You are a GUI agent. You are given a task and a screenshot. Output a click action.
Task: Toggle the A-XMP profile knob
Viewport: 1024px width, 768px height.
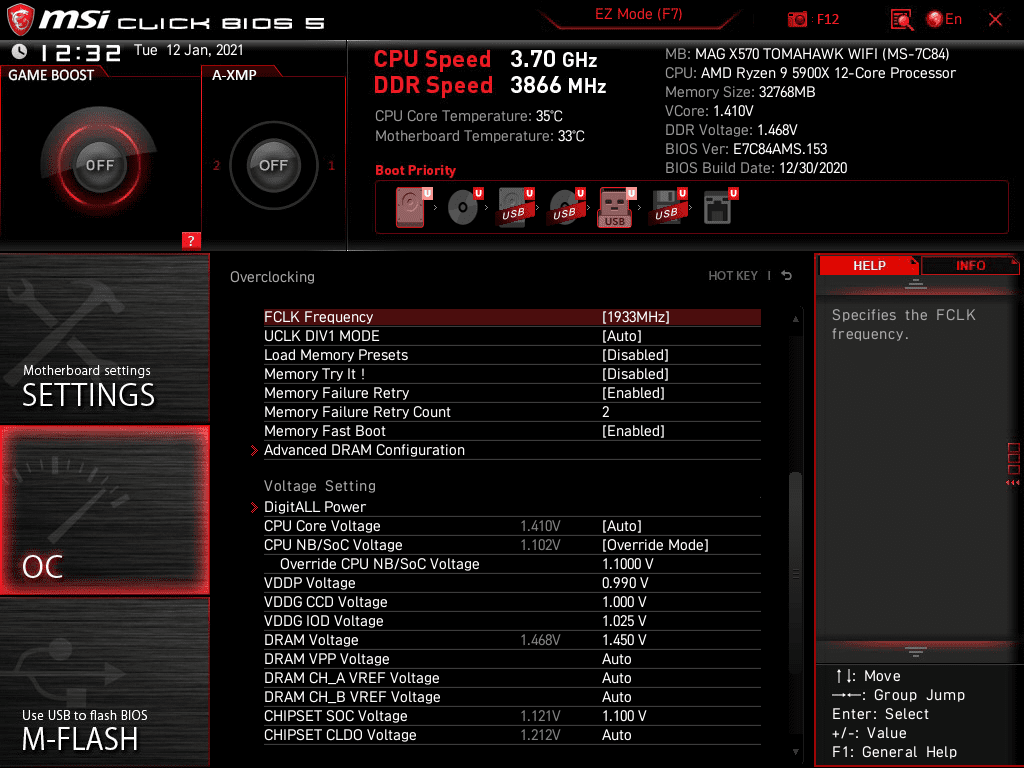click(273, 165)
